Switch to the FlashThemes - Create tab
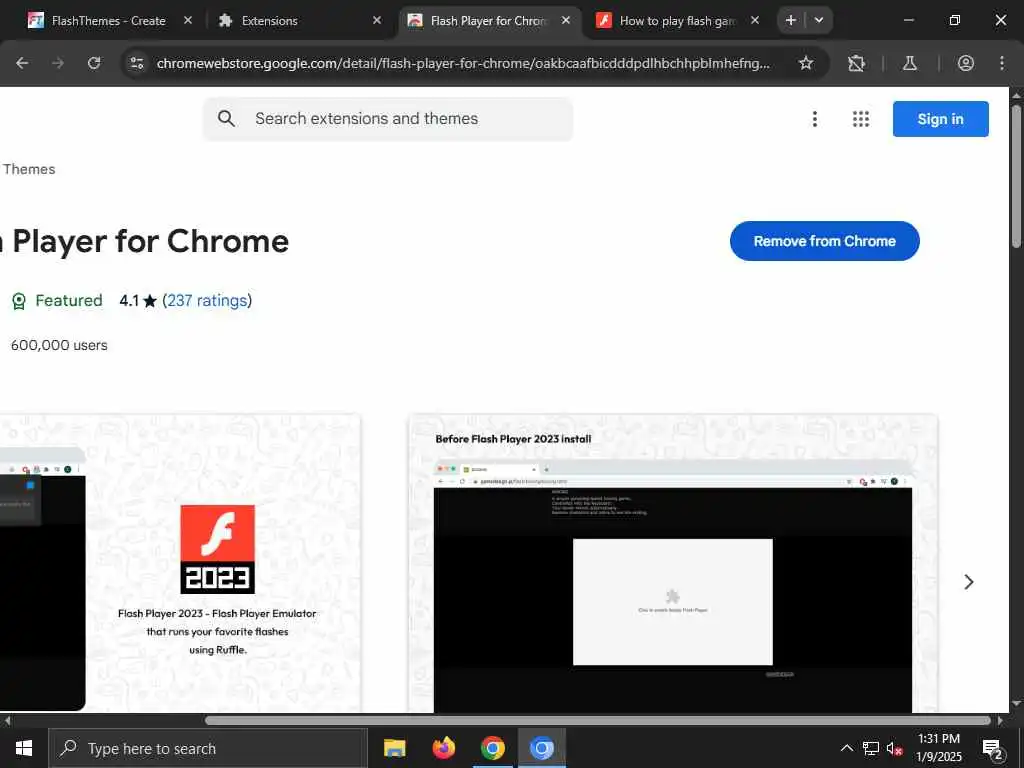The image size is (1024, 768). (x=108, y=21)
